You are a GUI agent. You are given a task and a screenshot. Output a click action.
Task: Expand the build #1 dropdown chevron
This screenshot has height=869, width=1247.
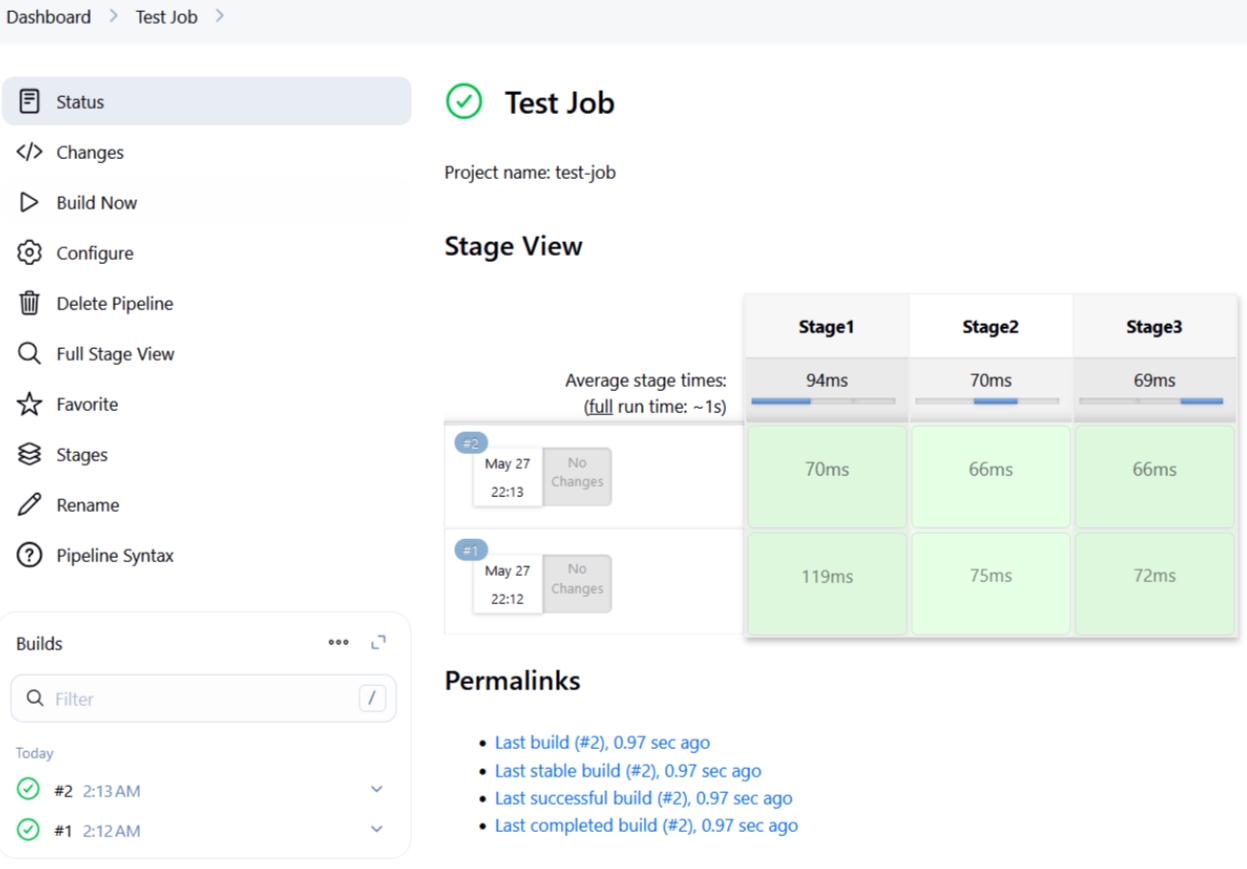click(377, 830)
